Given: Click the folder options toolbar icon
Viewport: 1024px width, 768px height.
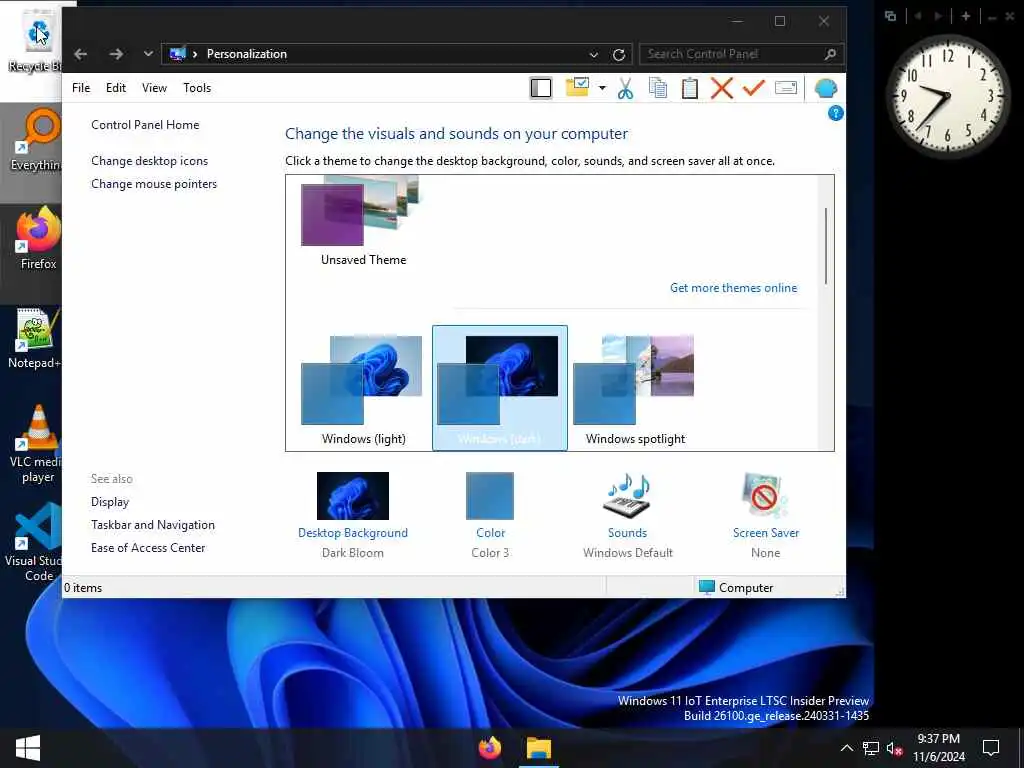Looking at the screenshot, I should coord(577,88).
